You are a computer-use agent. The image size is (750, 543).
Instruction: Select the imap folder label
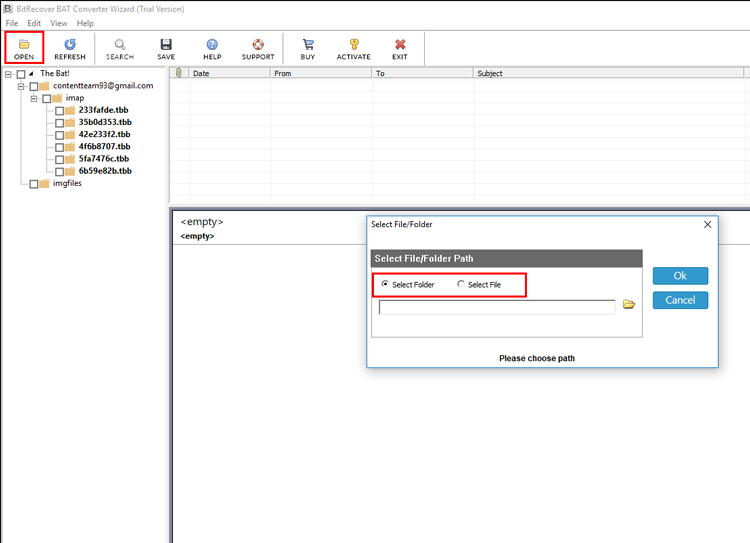click(x=75, y=98)
